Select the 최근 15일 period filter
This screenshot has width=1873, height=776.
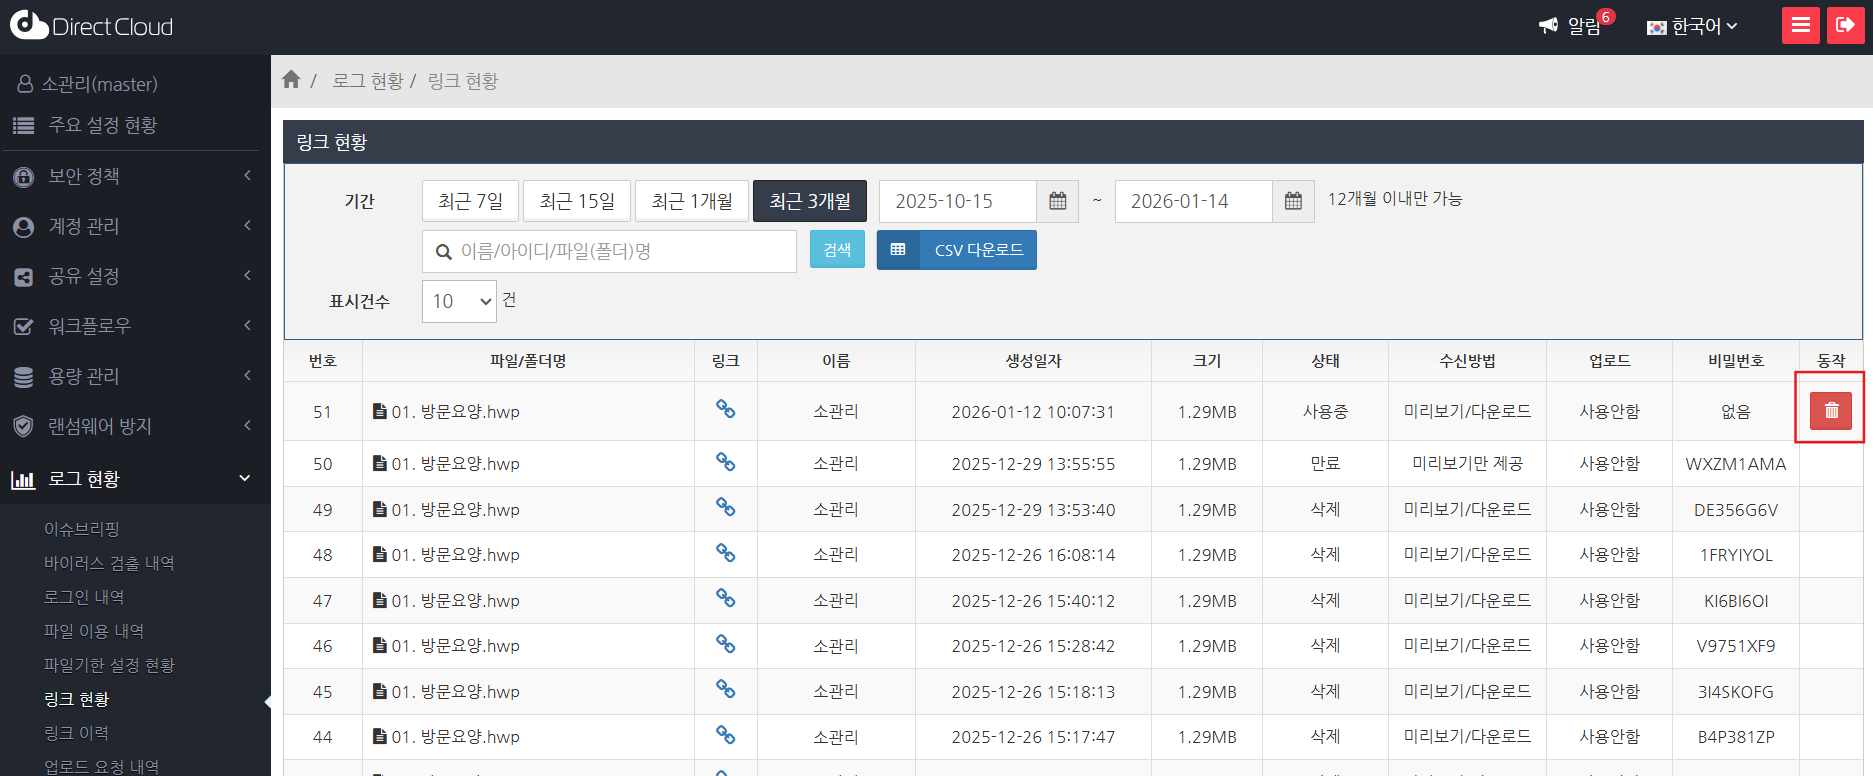coord(577,201)
